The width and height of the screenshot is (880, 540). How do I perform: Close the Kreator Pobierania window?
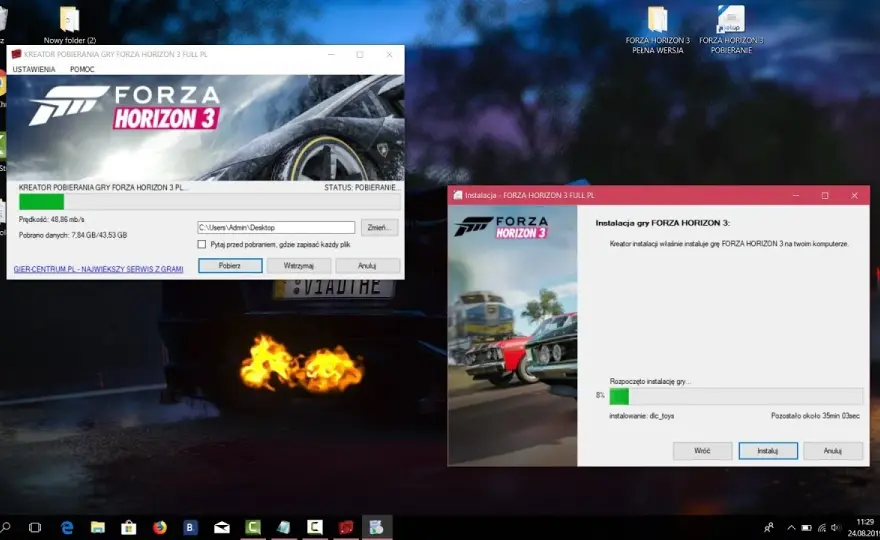point(389,54)
